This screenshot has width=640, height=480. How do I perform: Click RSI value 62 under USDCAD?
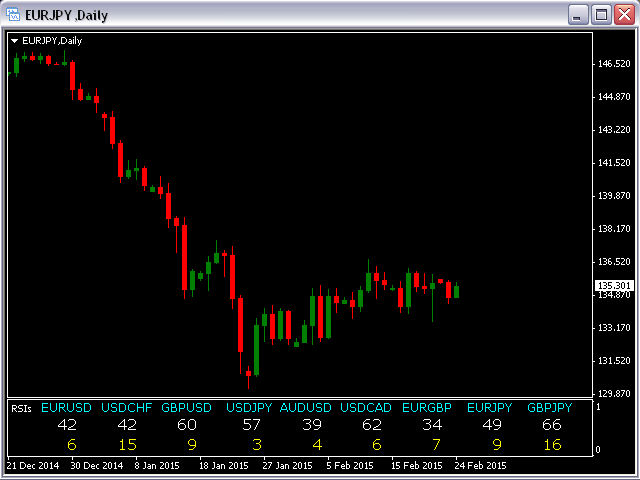tap(372, 425)
